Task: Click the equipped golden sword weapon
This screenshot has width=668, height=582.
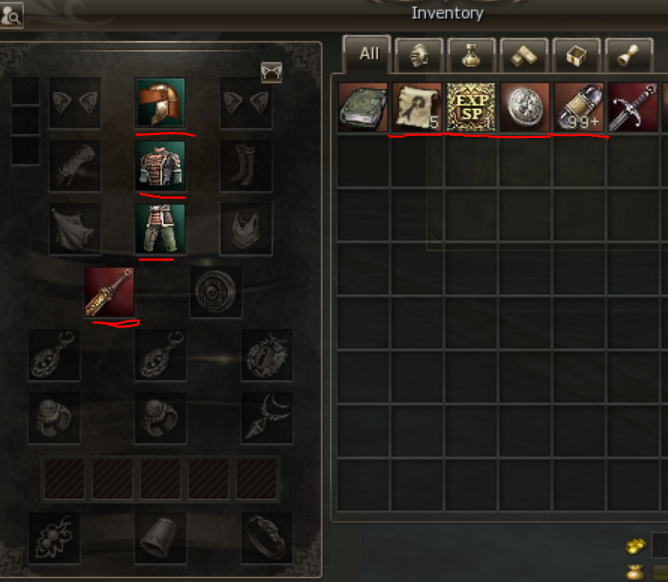Action: pos(109,292)
